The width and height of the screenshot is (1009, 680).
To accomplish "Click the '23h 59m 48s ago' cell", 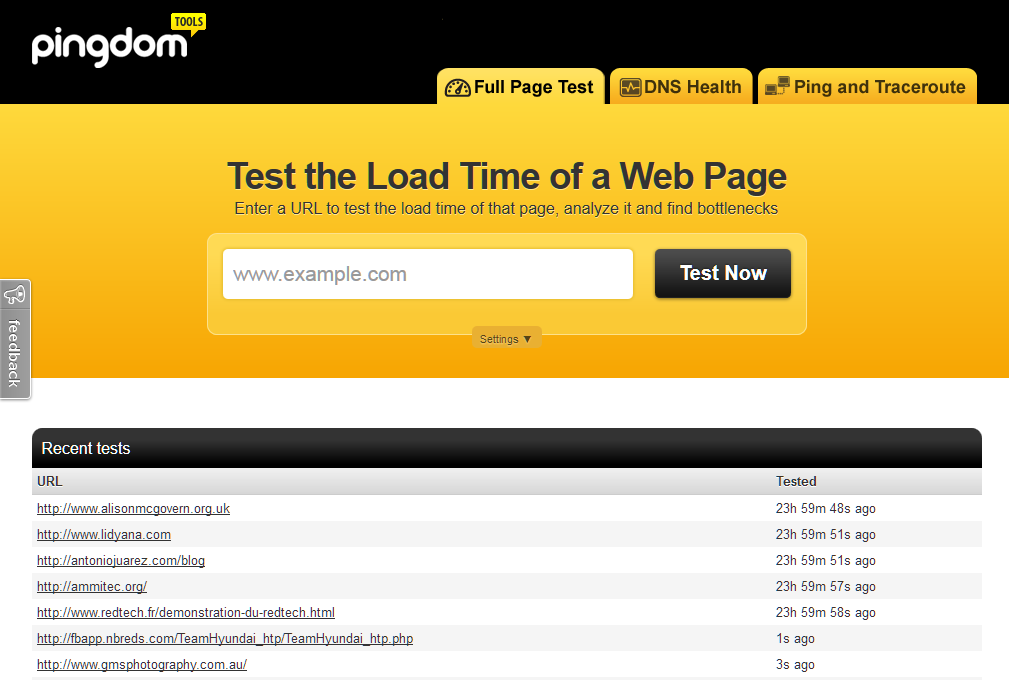I will 826,508.
